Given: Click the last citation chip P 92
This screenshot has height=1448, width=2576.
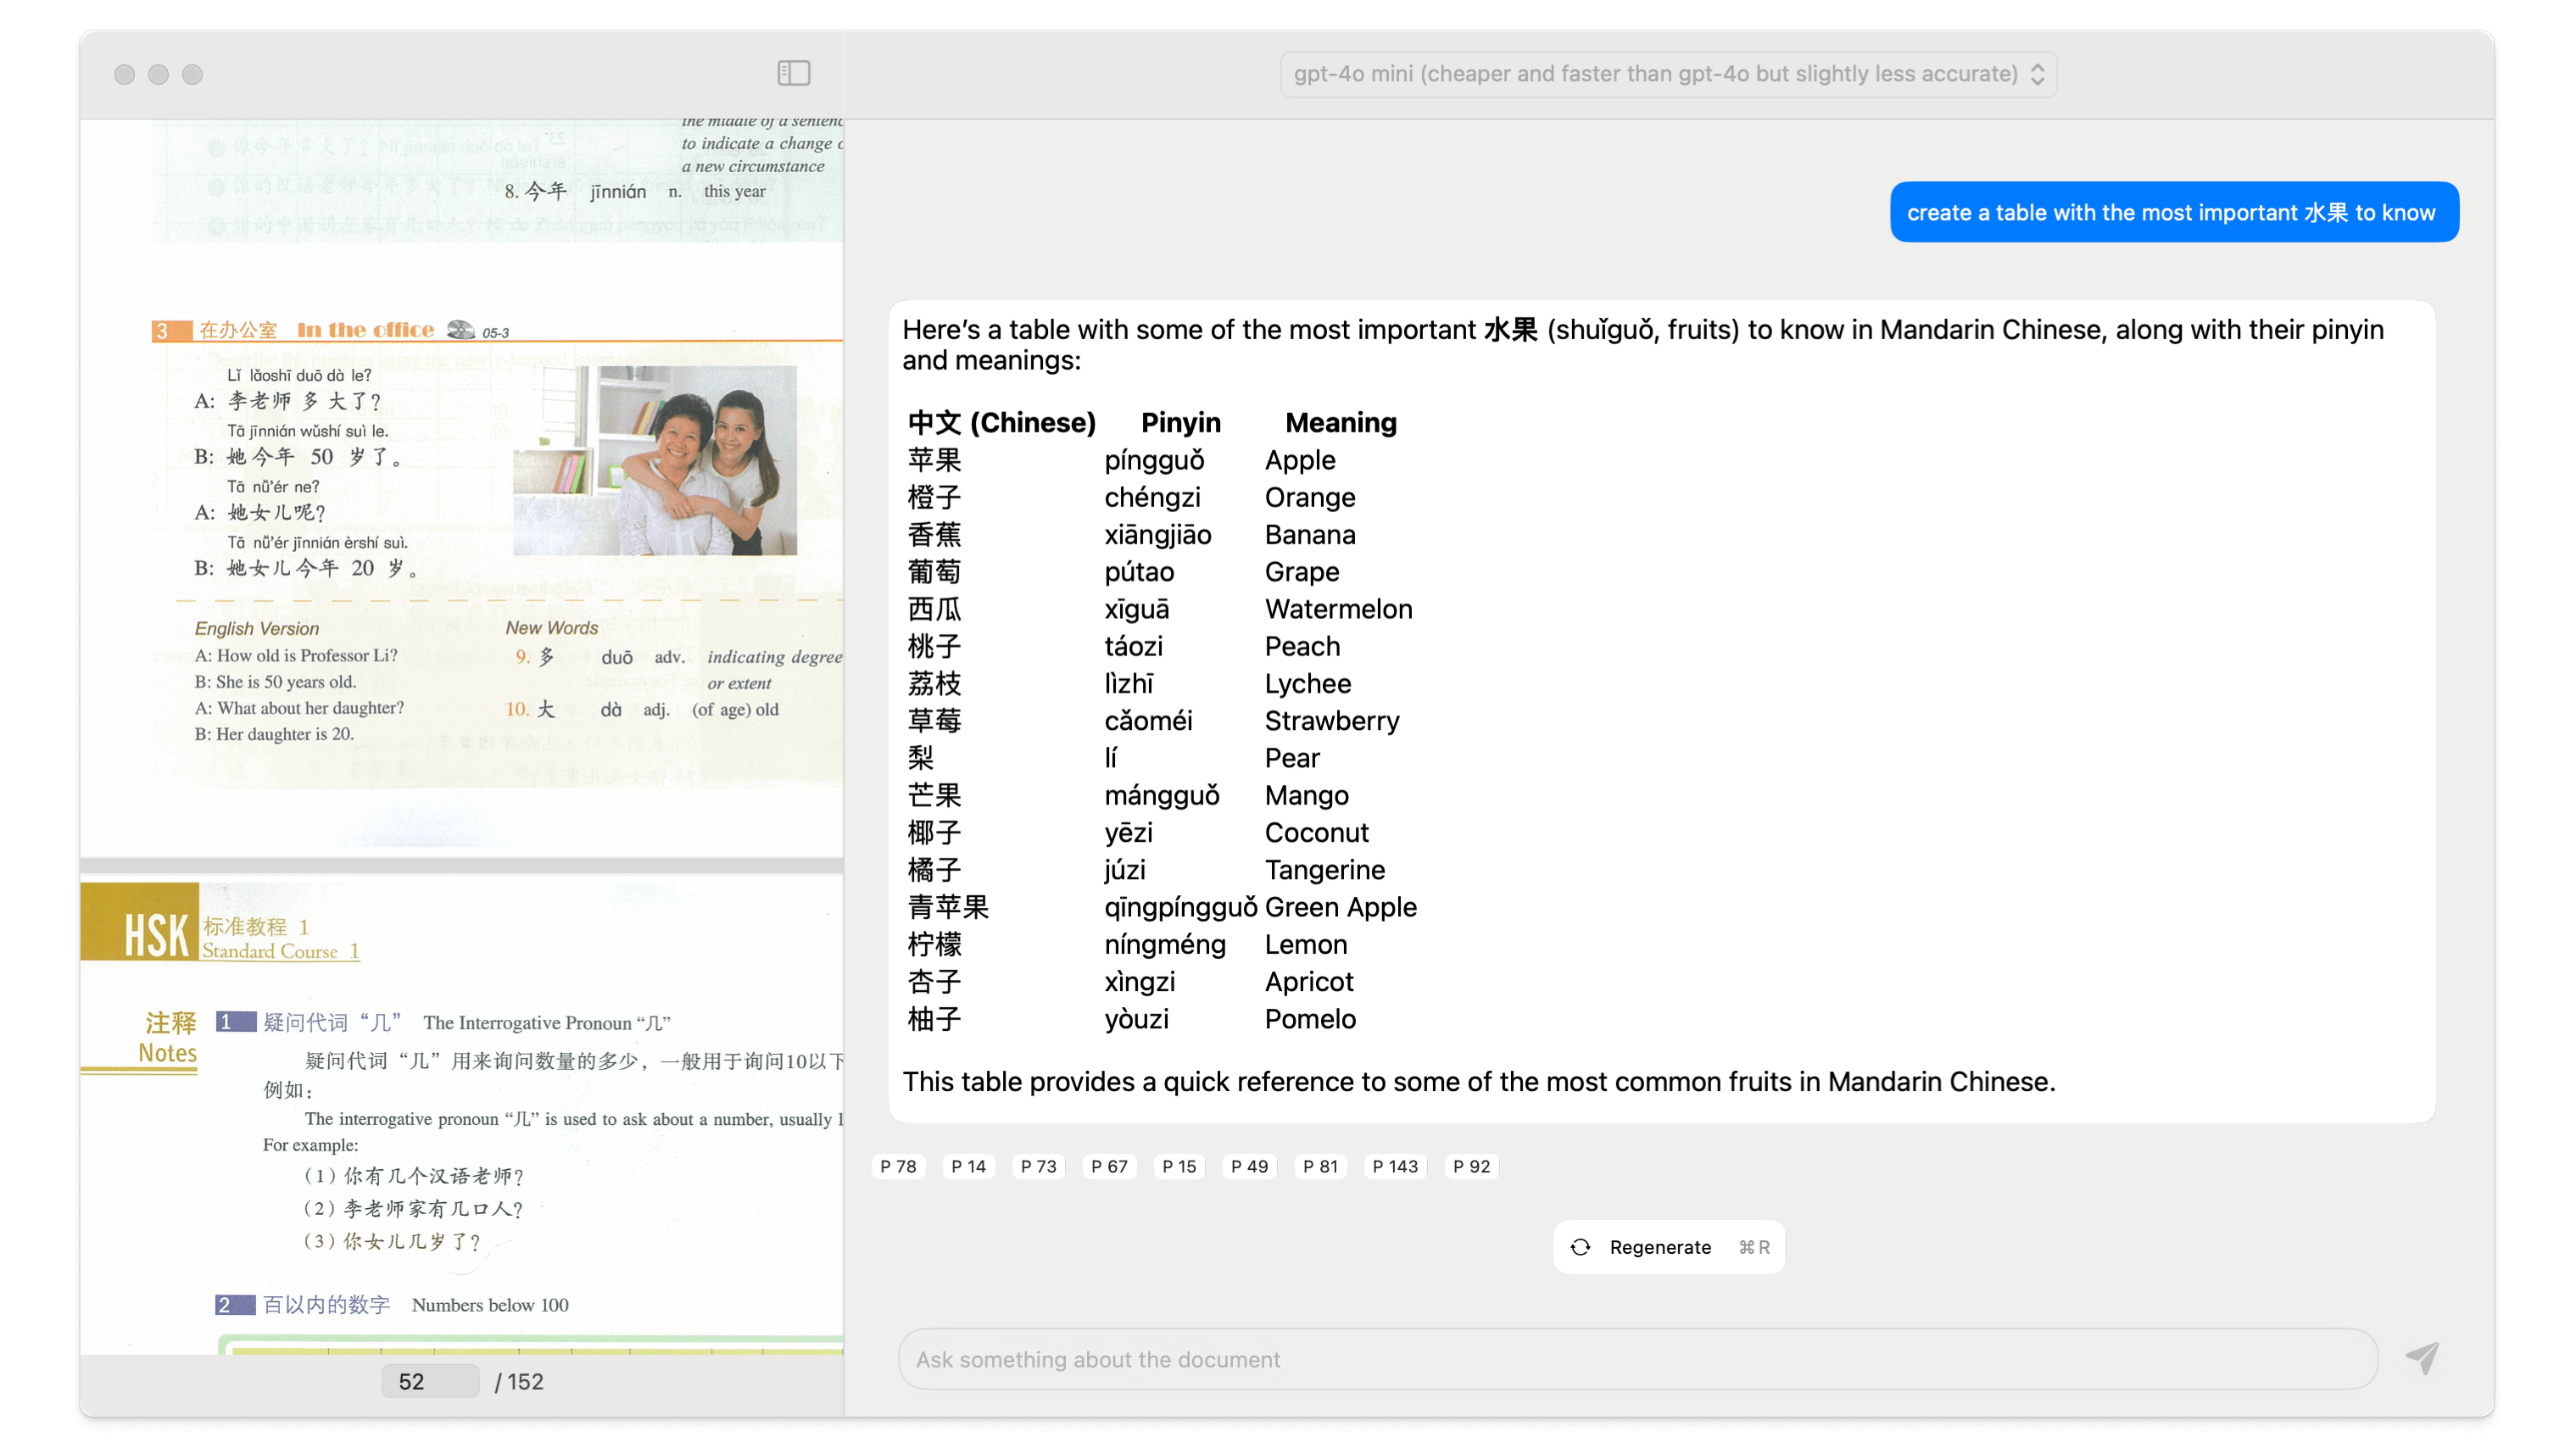Looking at the screenshot, I should (x=1470, y=1166).
